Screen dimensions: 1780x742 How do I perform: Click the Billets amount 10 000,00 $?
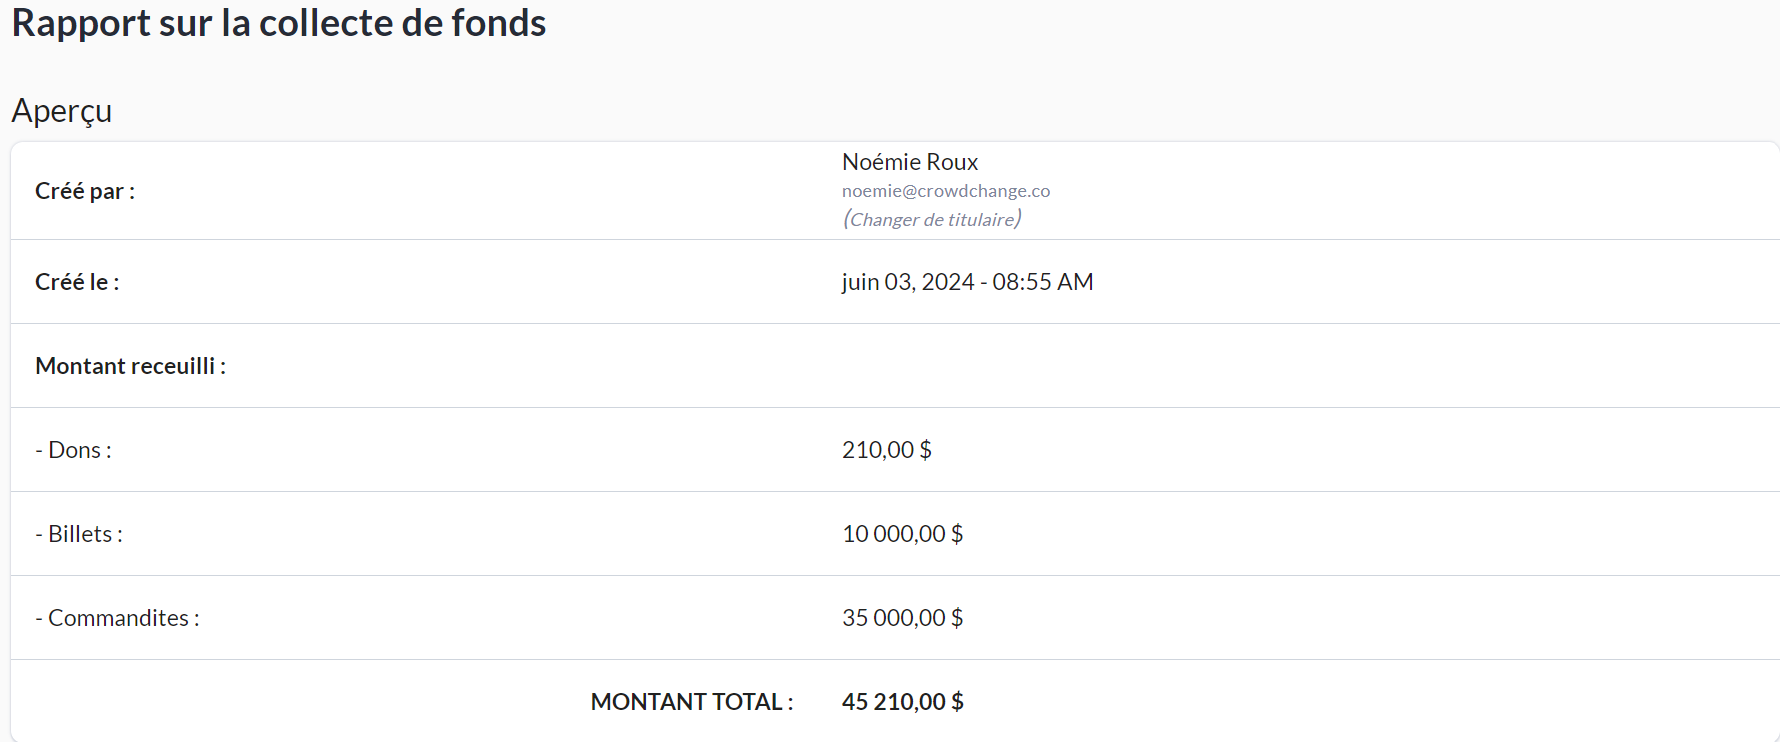point(902,534)
